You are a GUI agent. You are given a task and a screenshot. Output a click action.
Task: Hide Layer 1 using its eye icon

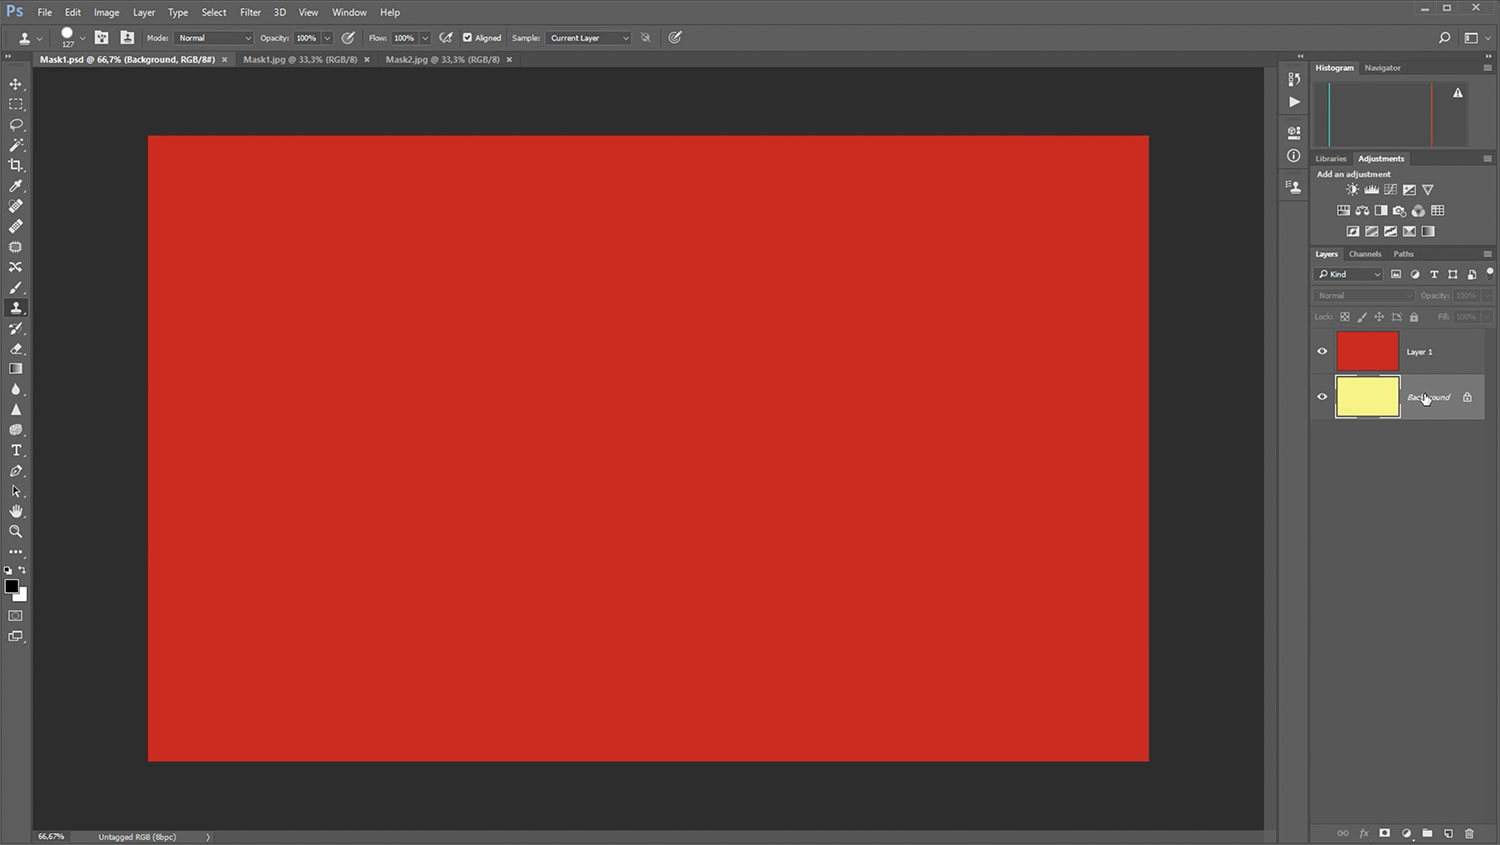[x=1322, y=352]
